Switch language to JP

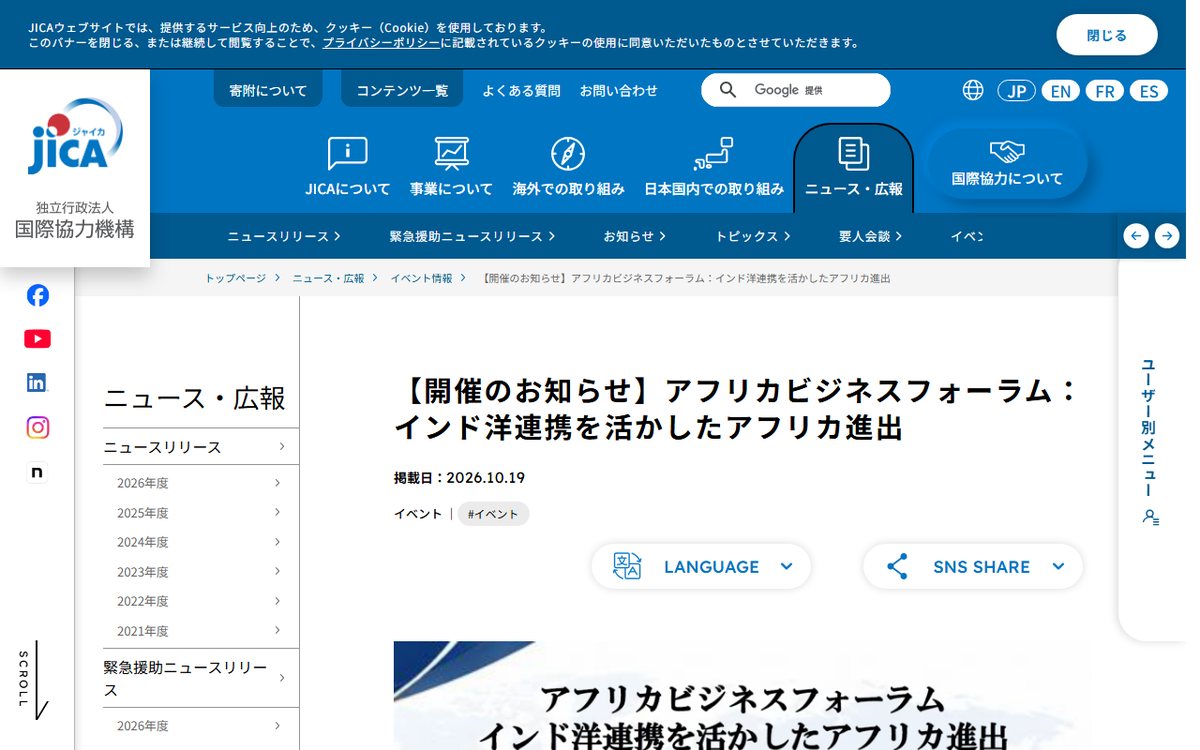tap(1016, 91)
